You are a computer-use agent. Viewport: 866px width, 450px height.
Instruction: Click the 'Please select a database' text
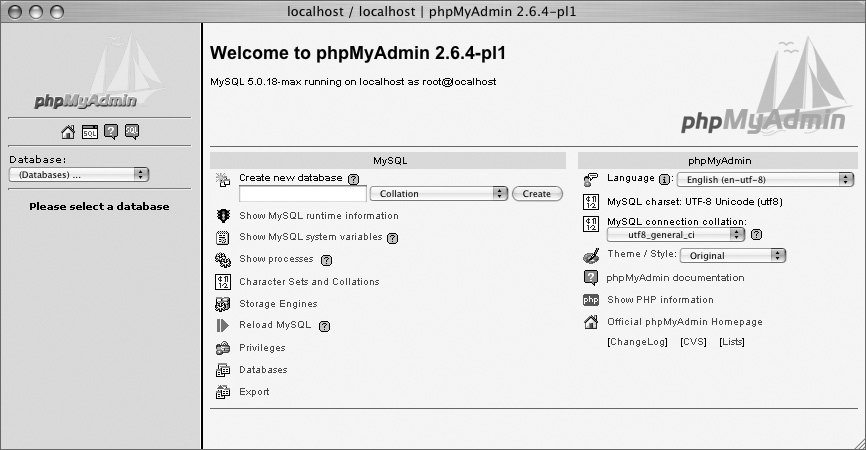tap(99, 207)
